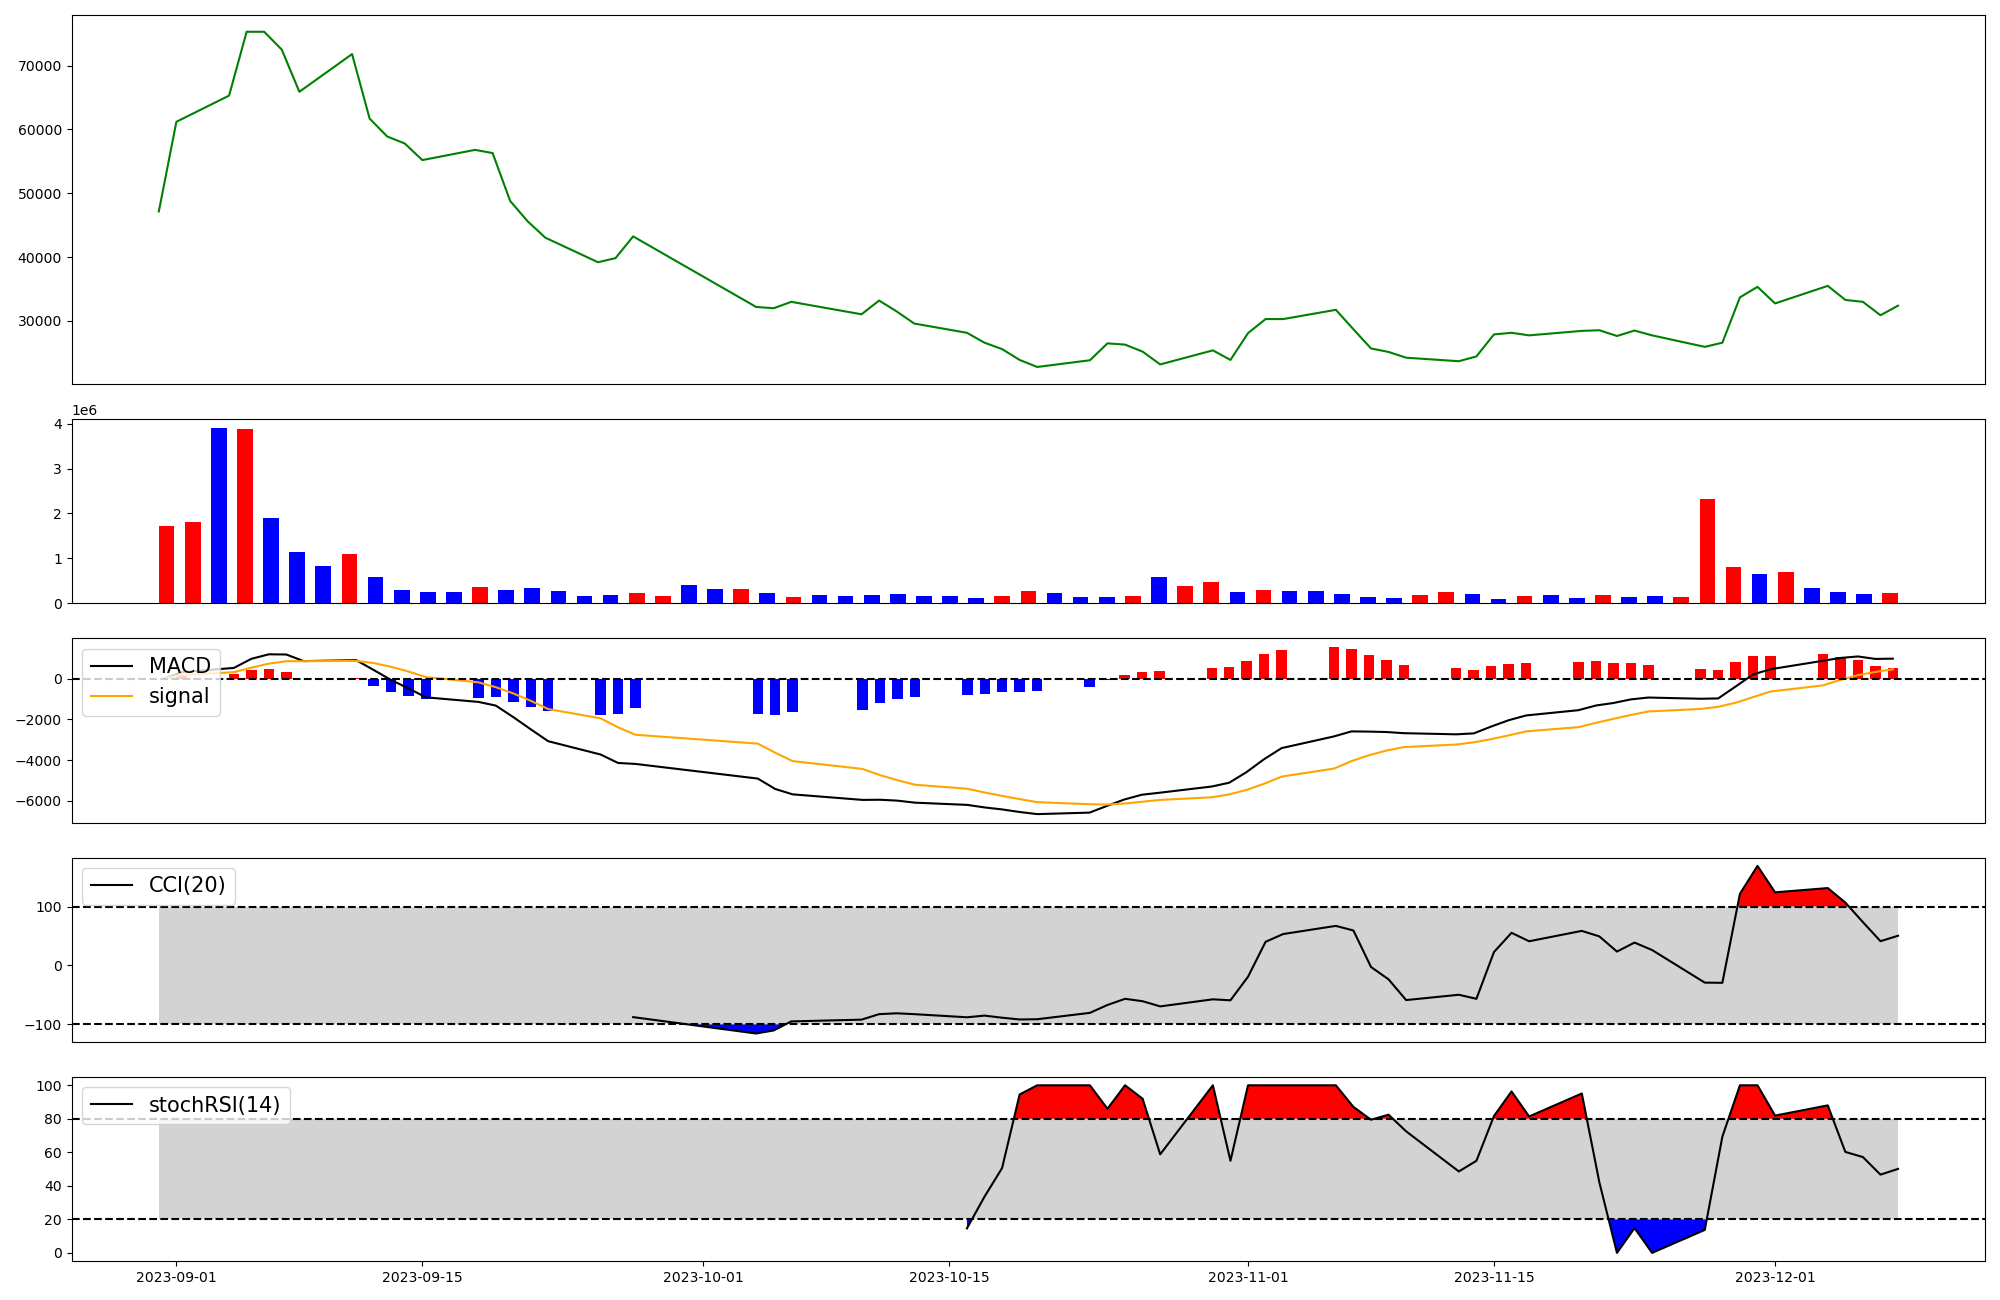Screen dimensions: 2000x1300
Task: Click the 60 tick on the stochRSI axis
Action: coord(53,1153)
